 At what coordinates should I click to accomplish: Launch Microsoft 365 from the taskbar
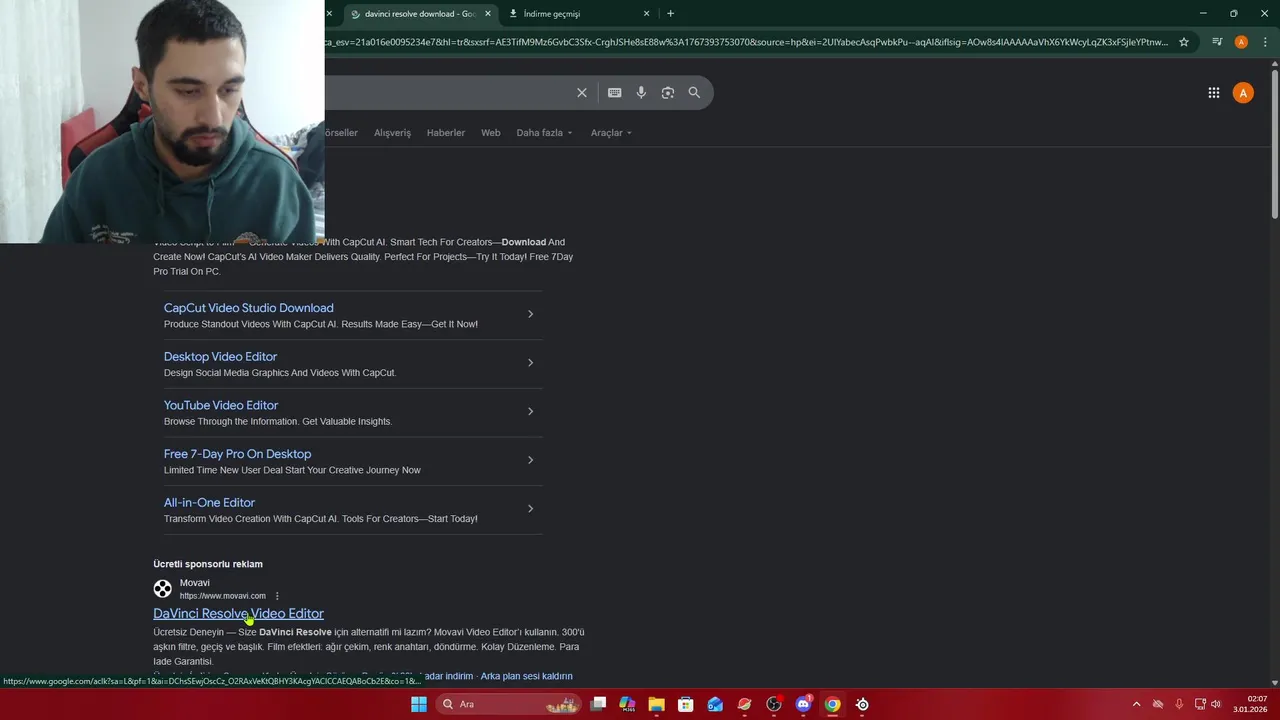(627, 704)
